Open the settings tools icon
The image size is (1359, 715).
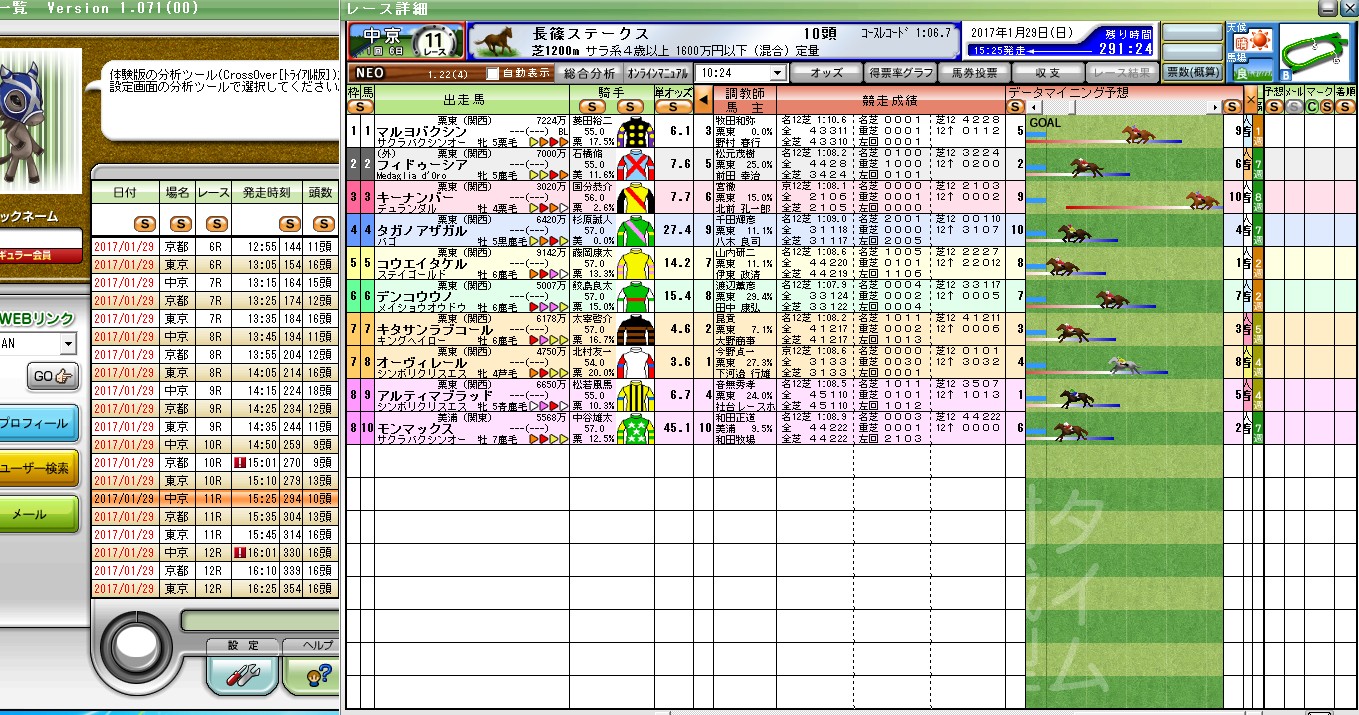click(242, 674)
